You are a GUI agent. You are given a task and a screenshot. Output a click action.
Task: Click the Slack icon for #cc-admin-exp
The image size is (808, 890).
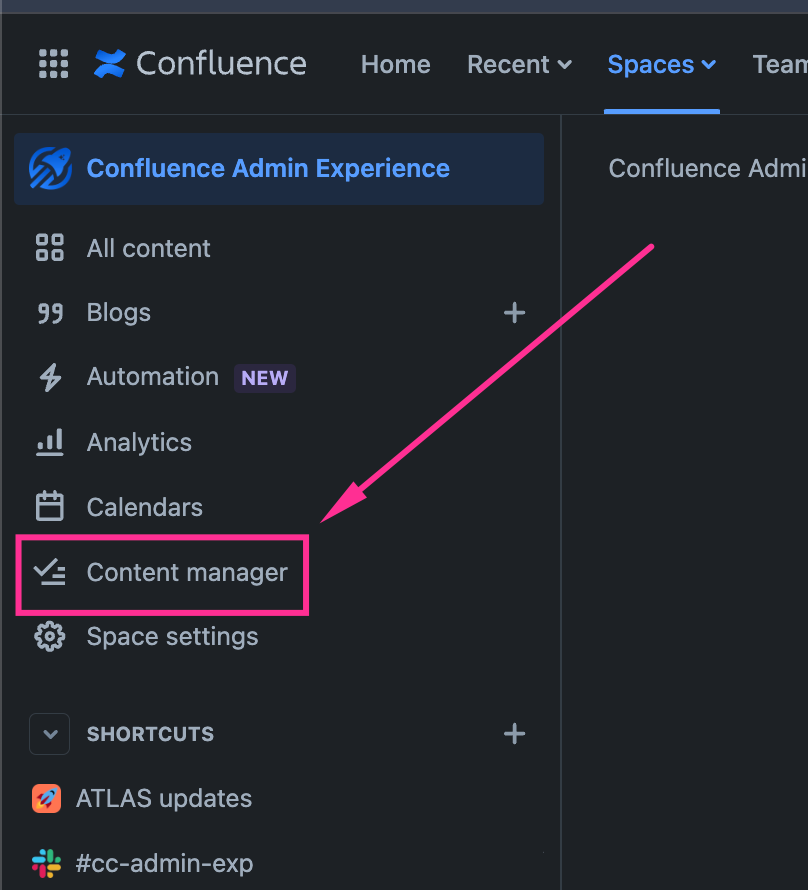pyautogui.click(x=47, y=863)
